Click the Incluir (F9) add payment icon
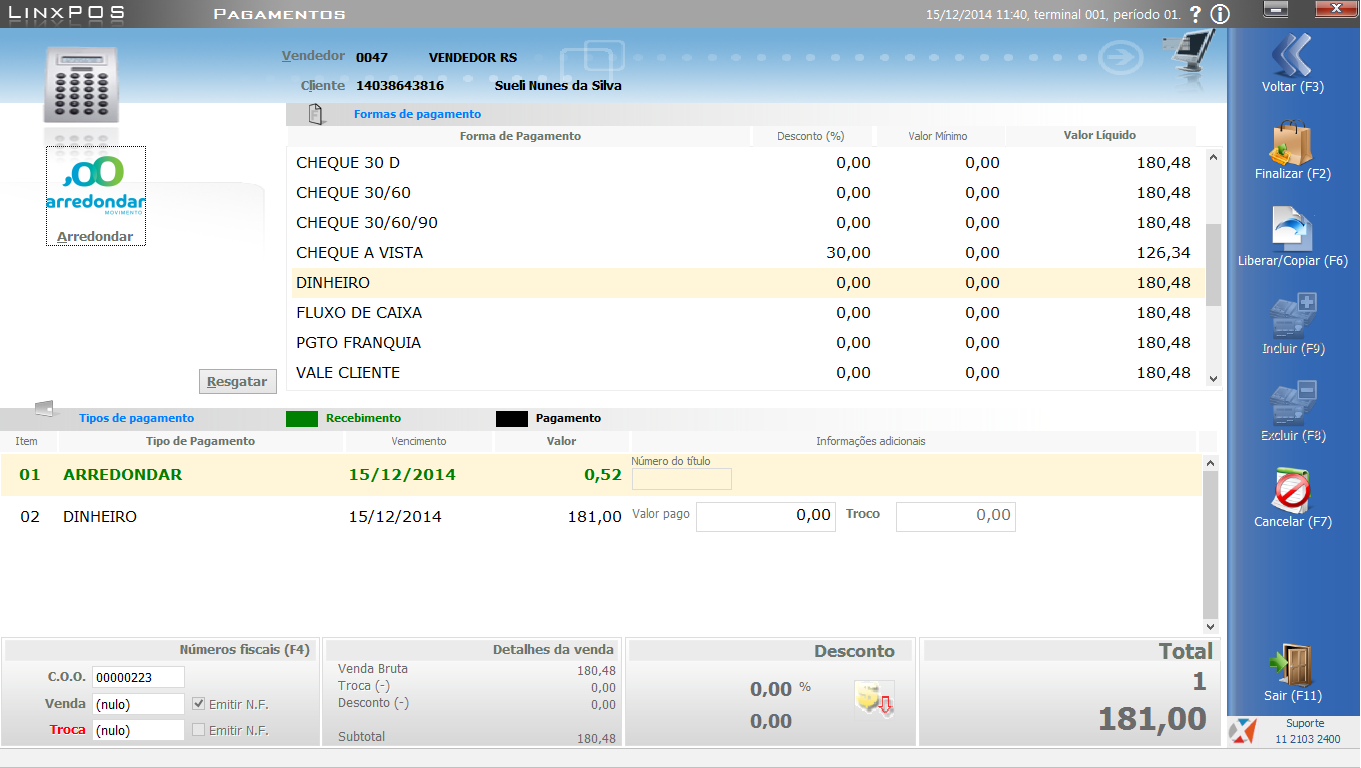The image size is (1361, 768). pos(1293,316)
